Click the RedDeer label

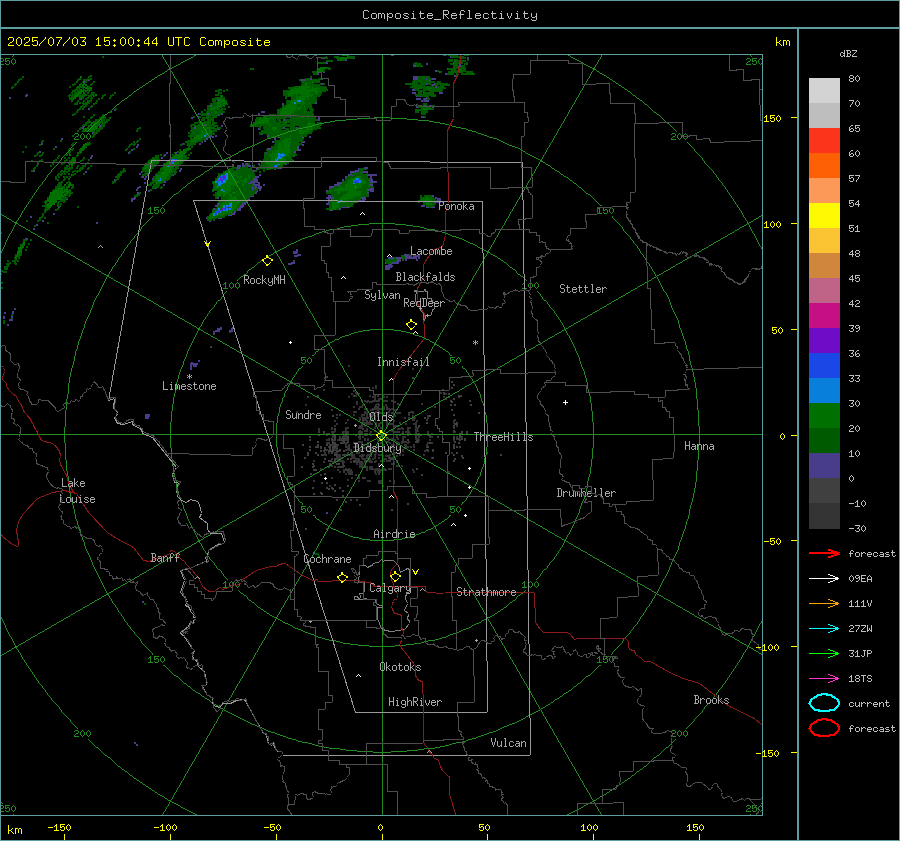click(424, 303)
